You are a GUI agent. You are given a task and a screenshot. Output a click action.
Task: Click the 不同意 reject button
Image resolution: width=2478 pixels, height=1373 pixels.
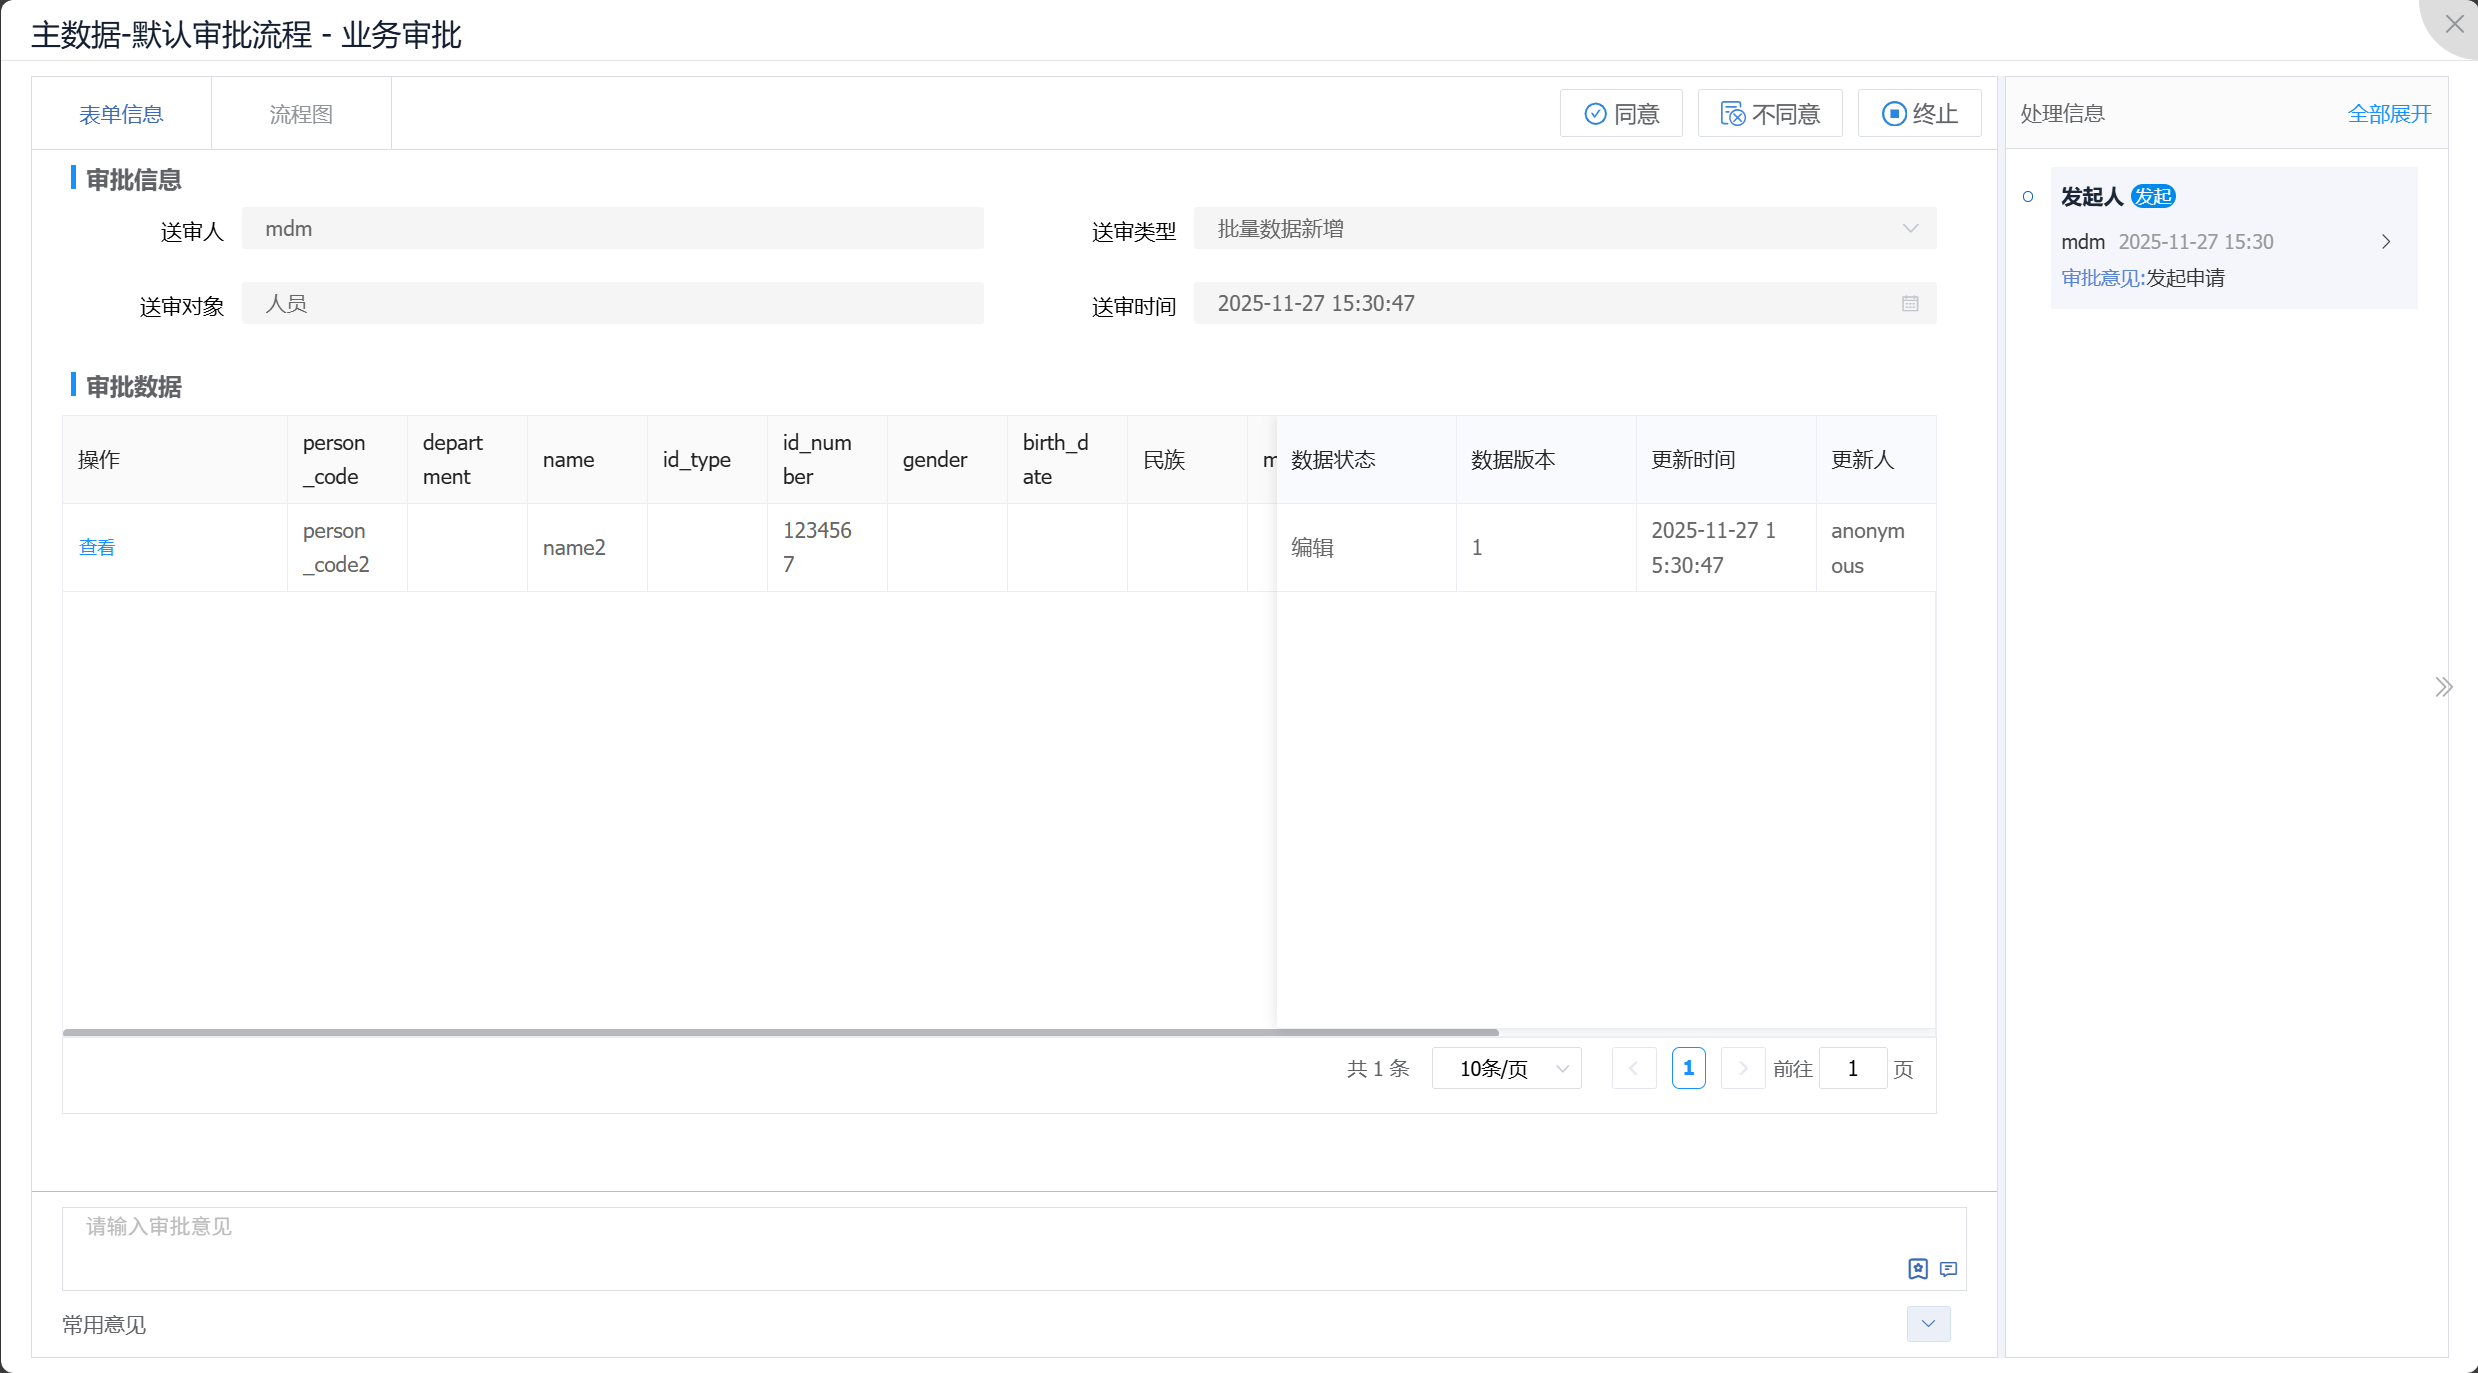1770,114
